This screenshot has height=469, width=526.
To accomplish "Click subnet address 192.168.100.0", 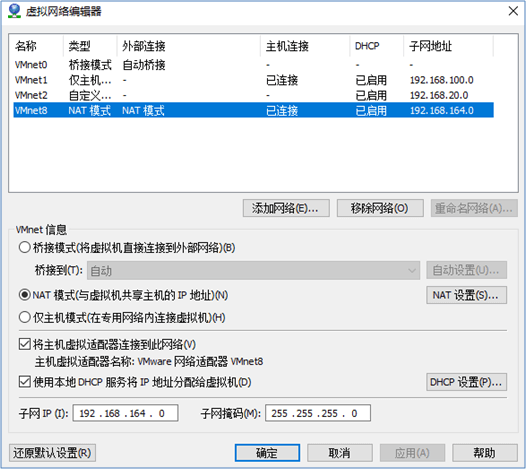I will click(441, 80).
